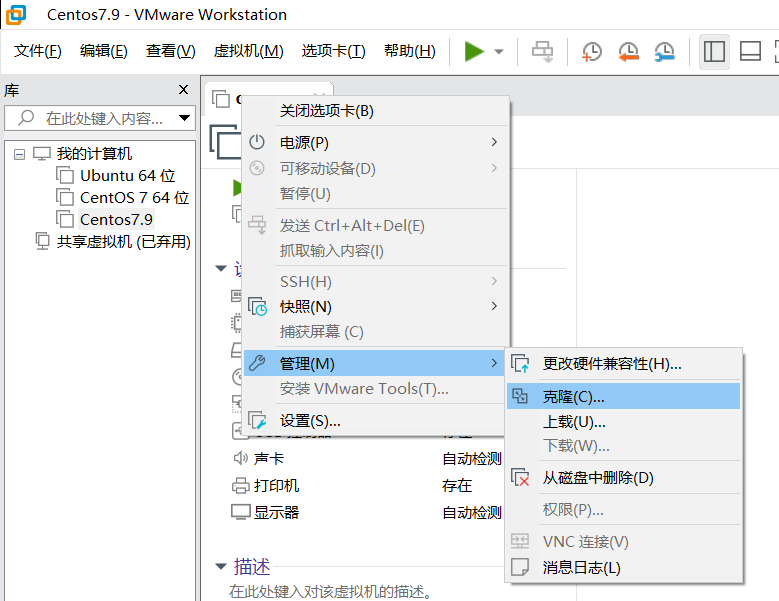
Task: Click the snapshot icon beside 快照(N)
Action: pos(258,307)
